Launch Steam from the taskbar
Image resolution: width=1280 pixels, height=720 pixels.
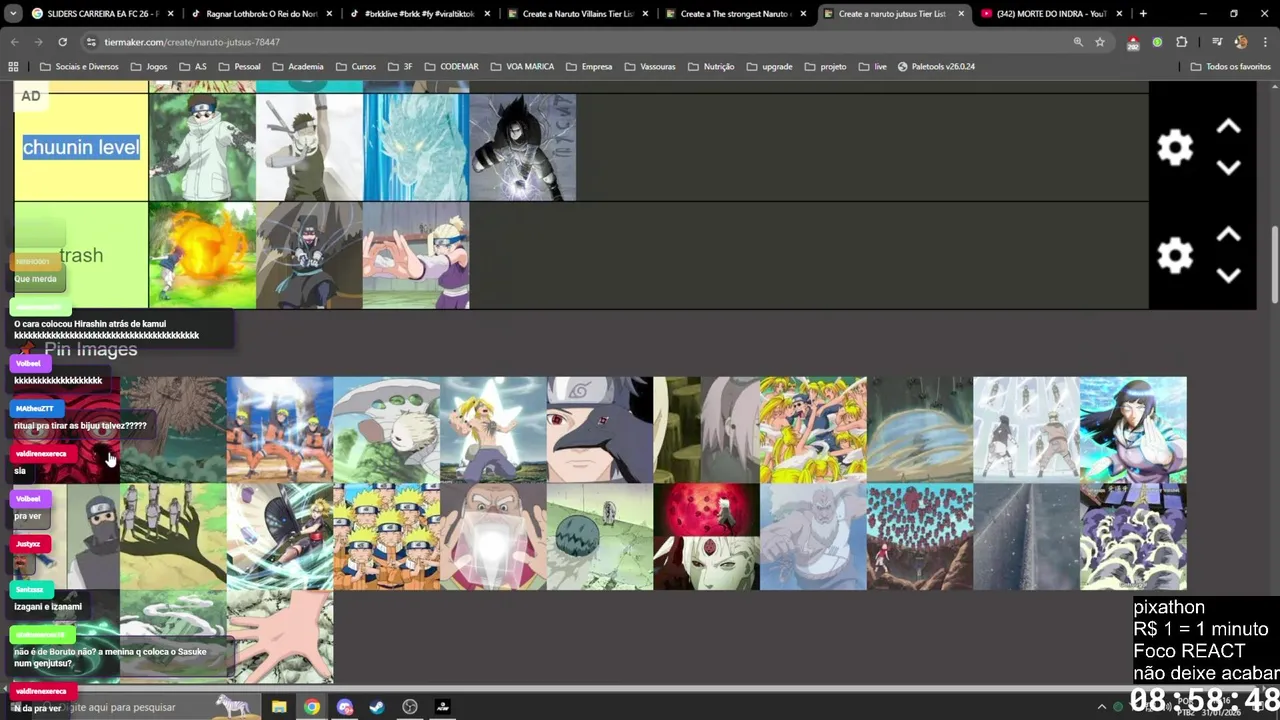tap(377, 707)
